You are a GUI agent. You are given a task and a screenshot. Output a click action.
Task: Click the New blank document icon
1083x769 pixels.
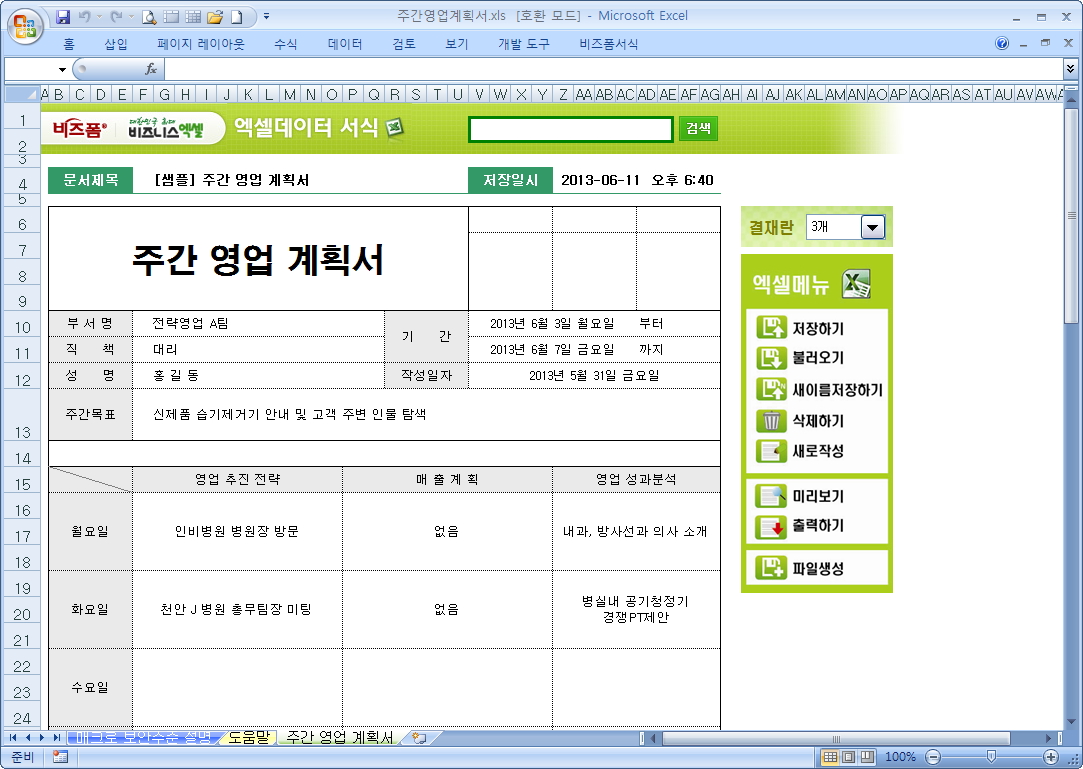(236, 17)
